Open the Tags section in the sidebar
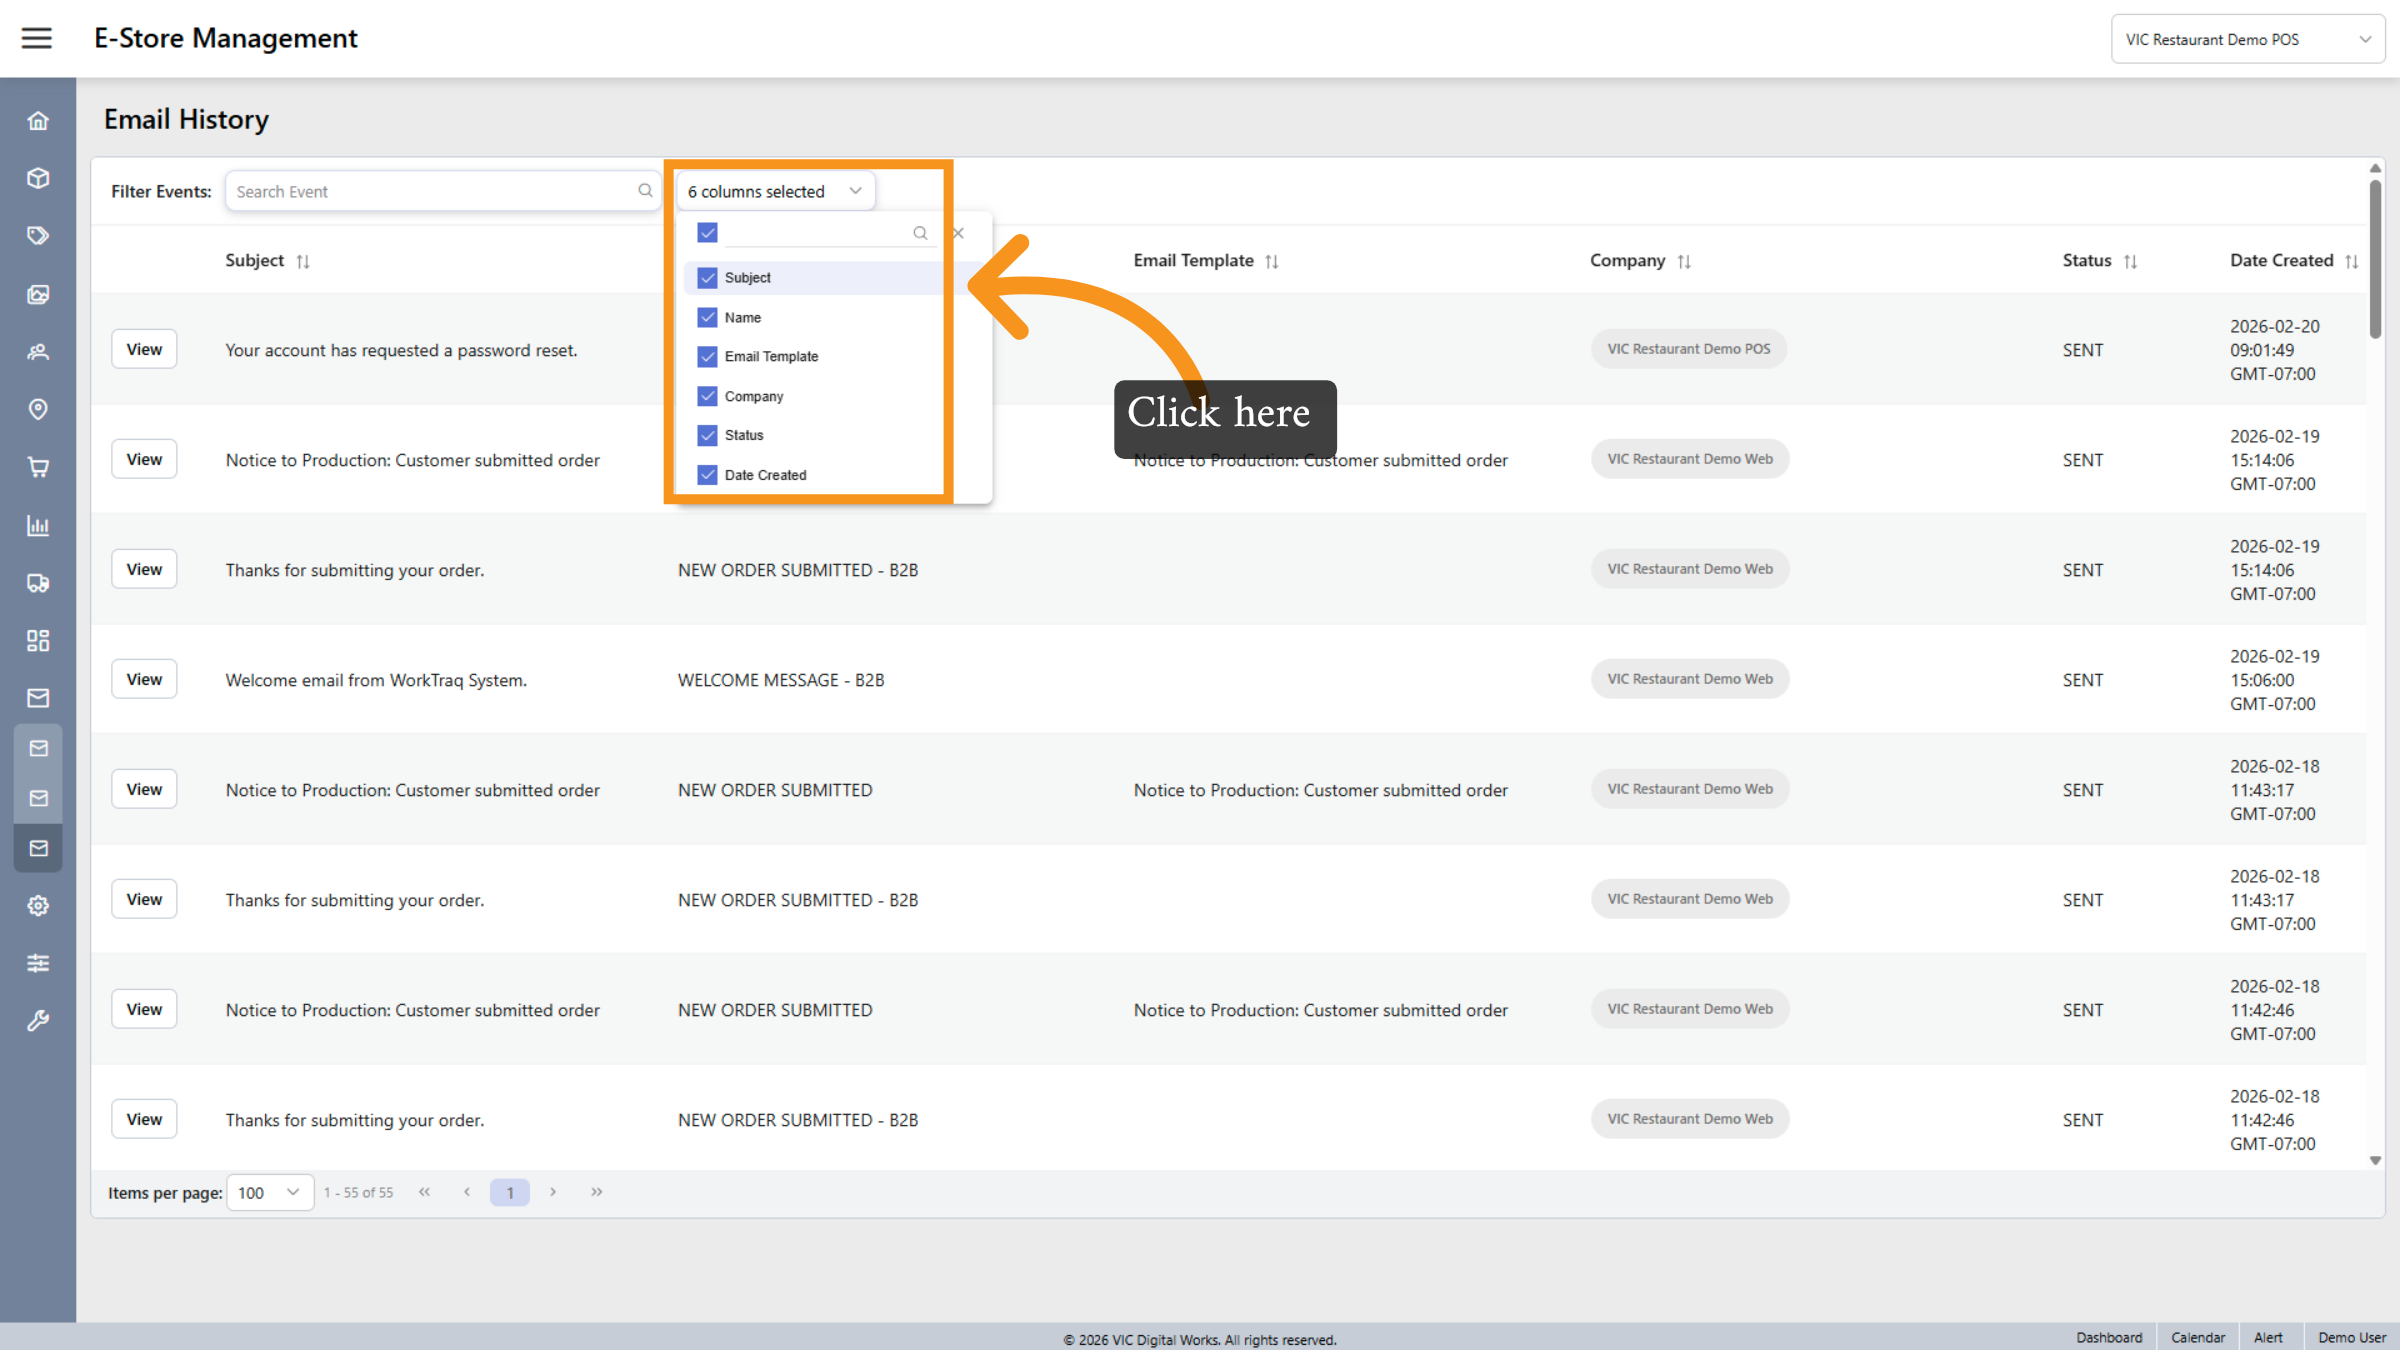Viewport: 2400px width, 1350px height. pos(38,235)
